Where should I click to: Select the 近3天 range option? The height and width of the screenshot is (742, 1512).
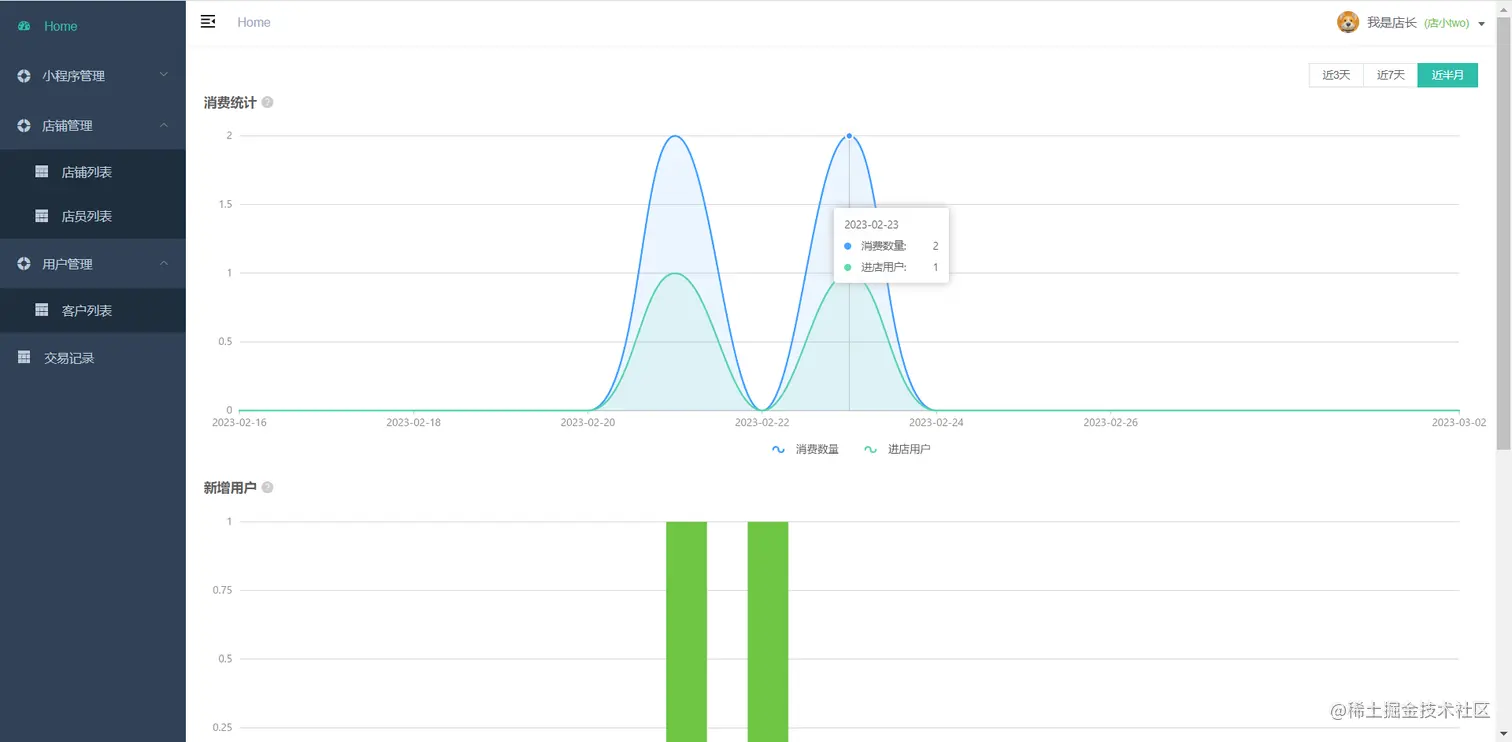(x=1336, y=75)
